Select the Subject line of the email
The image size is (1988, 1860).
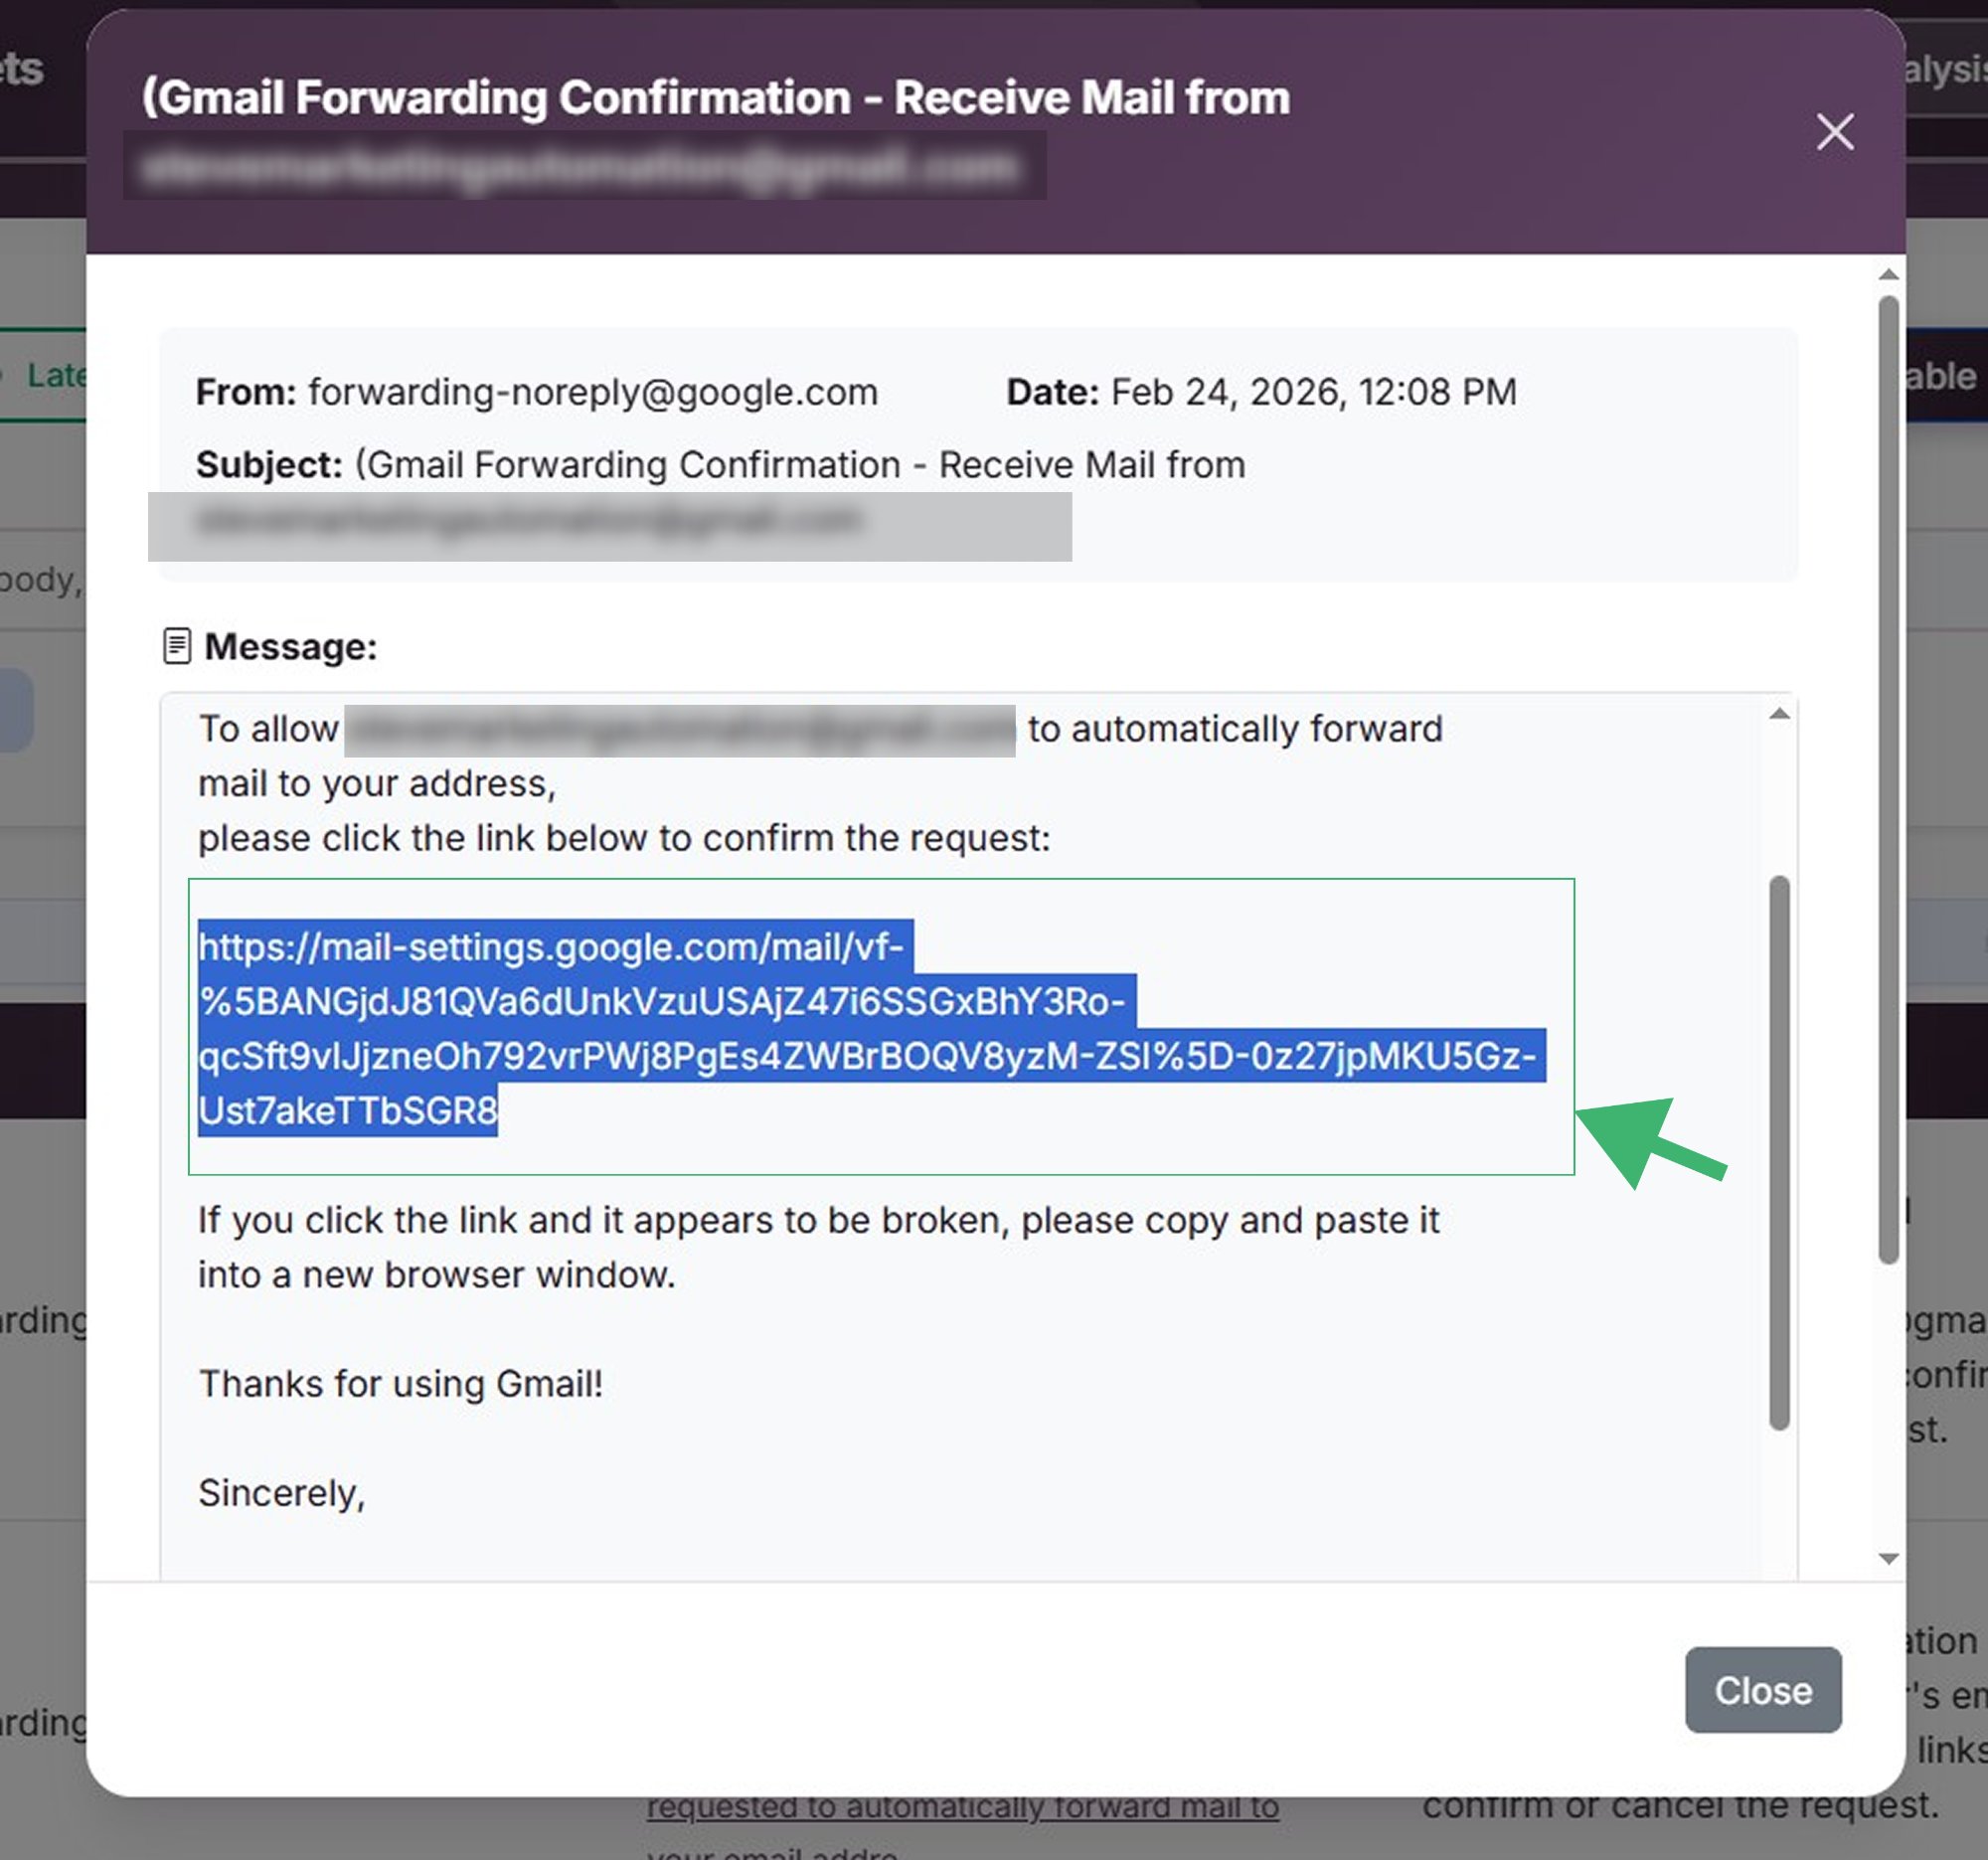click(x=700, y=463)
